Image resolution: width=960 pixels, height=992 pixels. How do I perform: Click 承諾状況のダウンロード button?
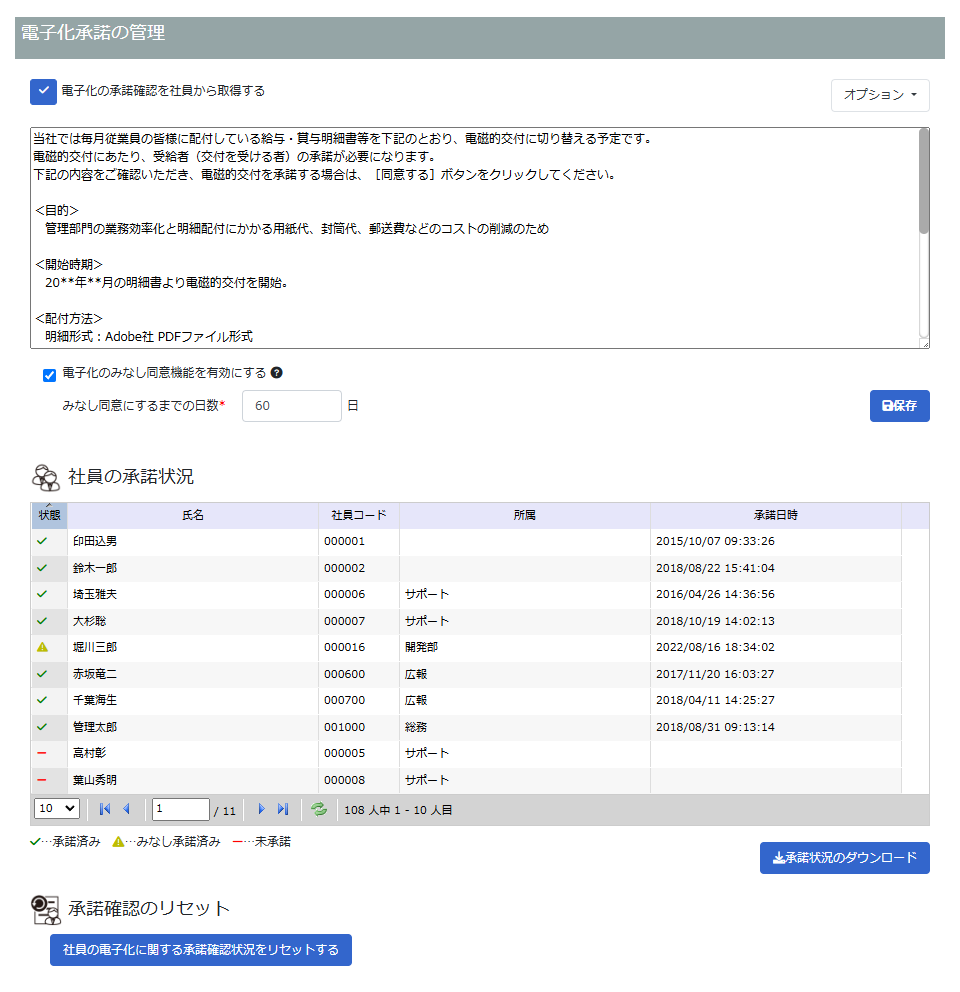(844, 858)
